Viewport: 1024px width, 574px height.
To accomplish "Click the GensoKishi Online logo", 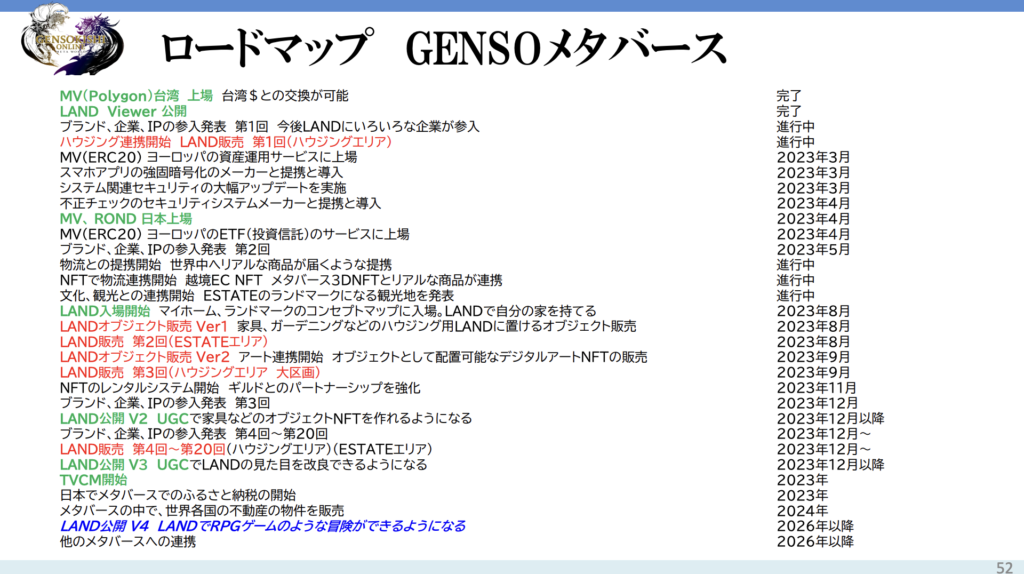I will point(72,40).
